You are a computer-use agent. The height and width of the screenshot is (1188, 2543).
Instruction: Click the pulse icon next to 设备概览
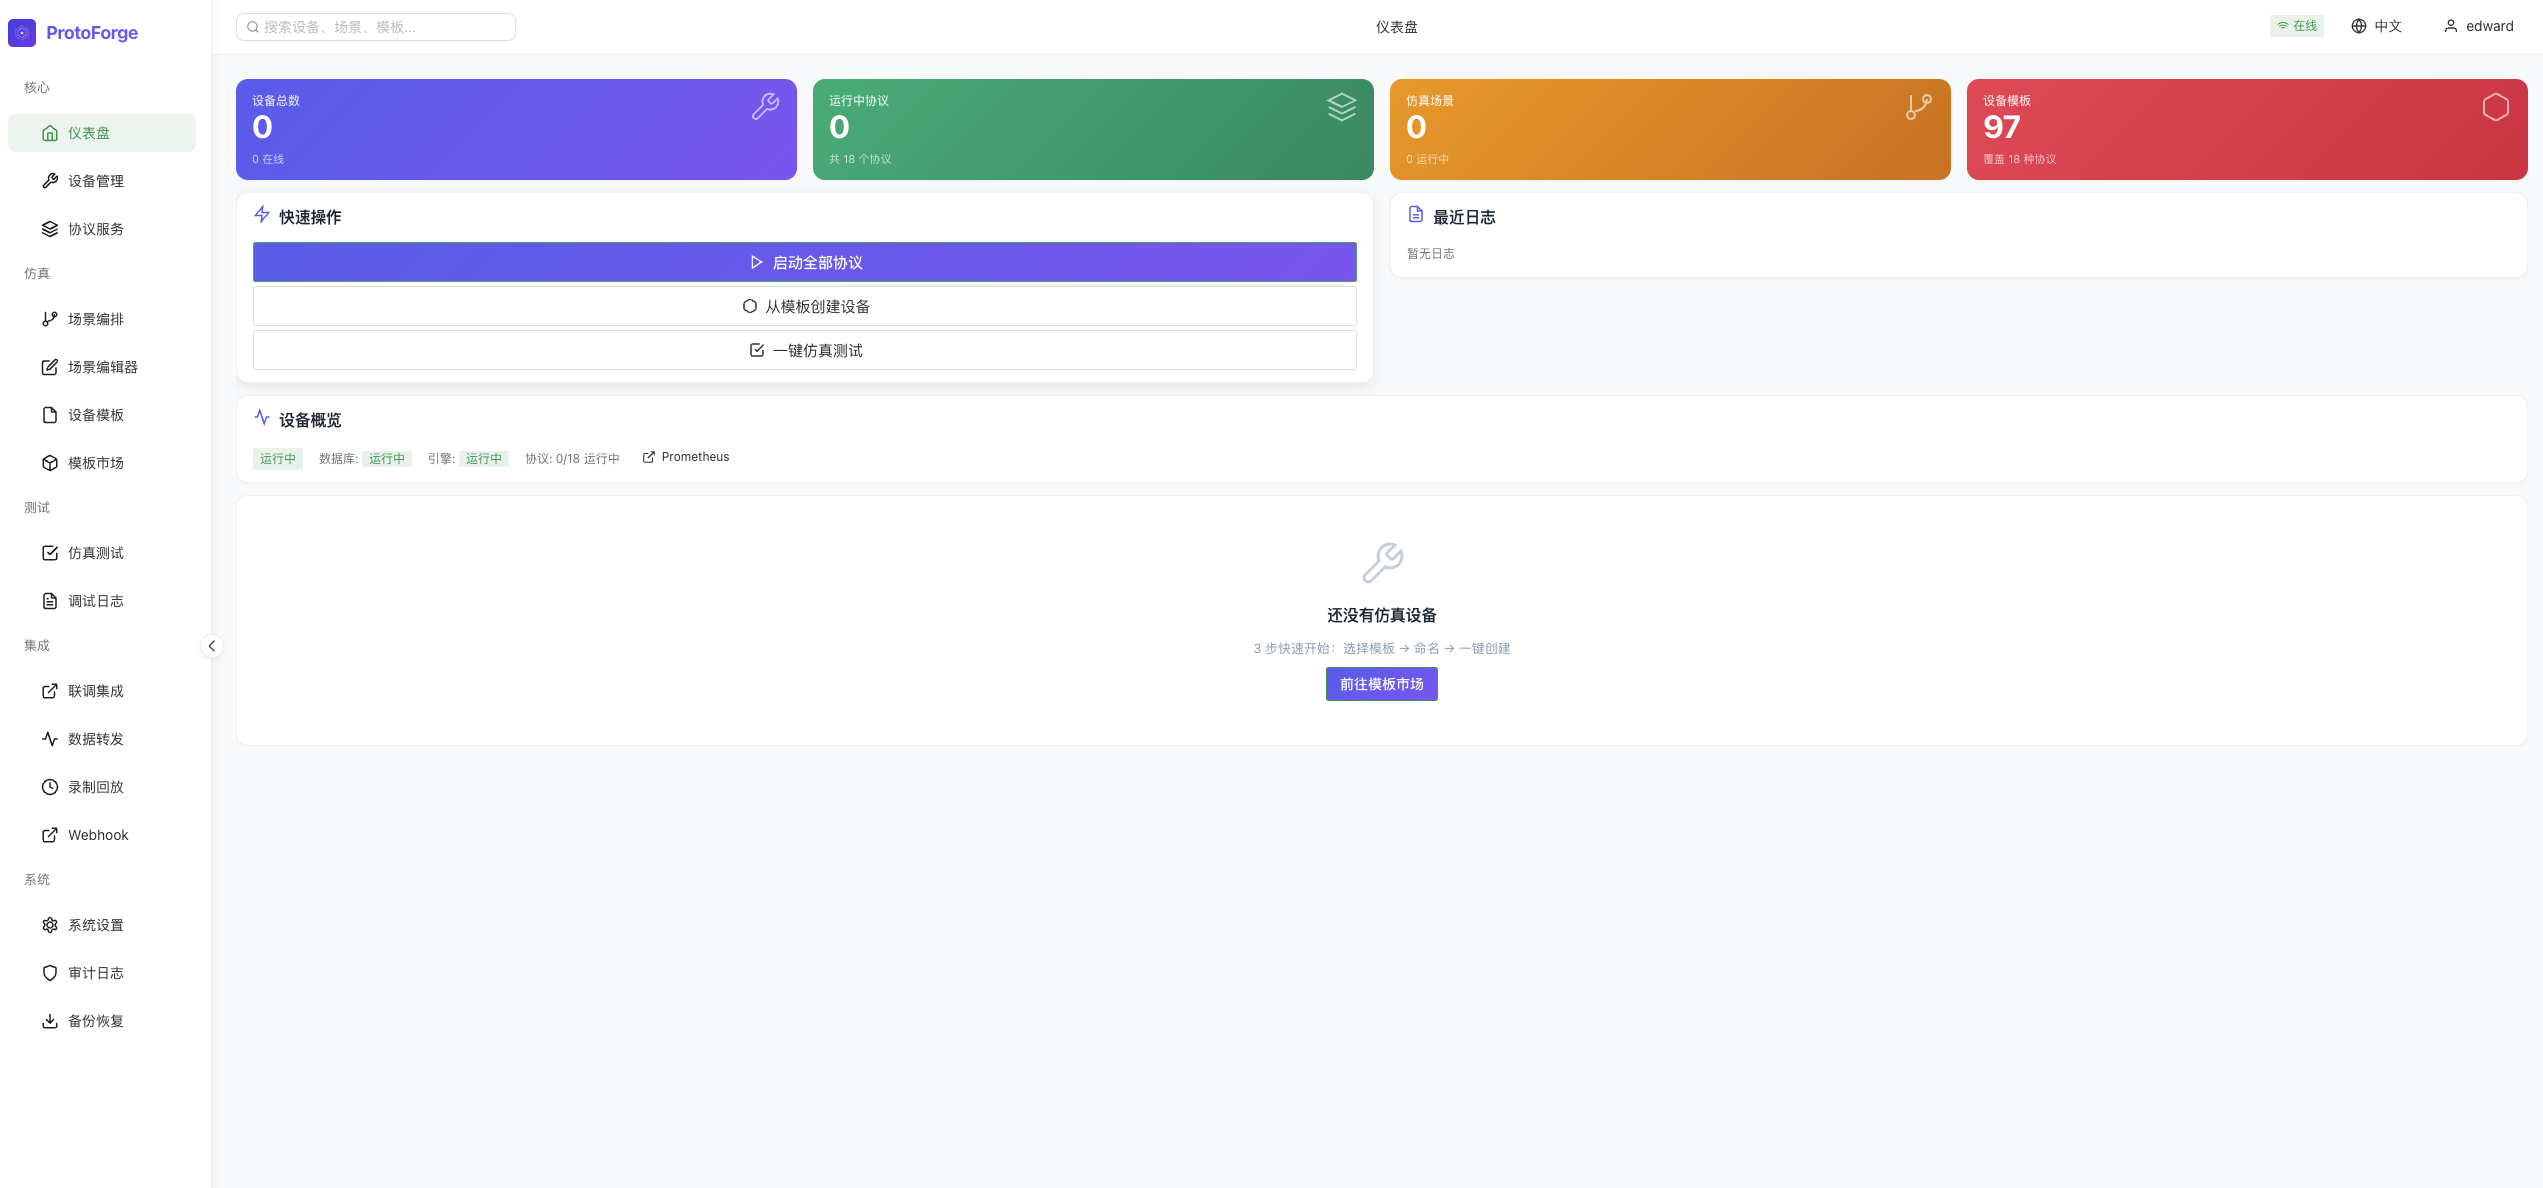(x=262, y=417)
